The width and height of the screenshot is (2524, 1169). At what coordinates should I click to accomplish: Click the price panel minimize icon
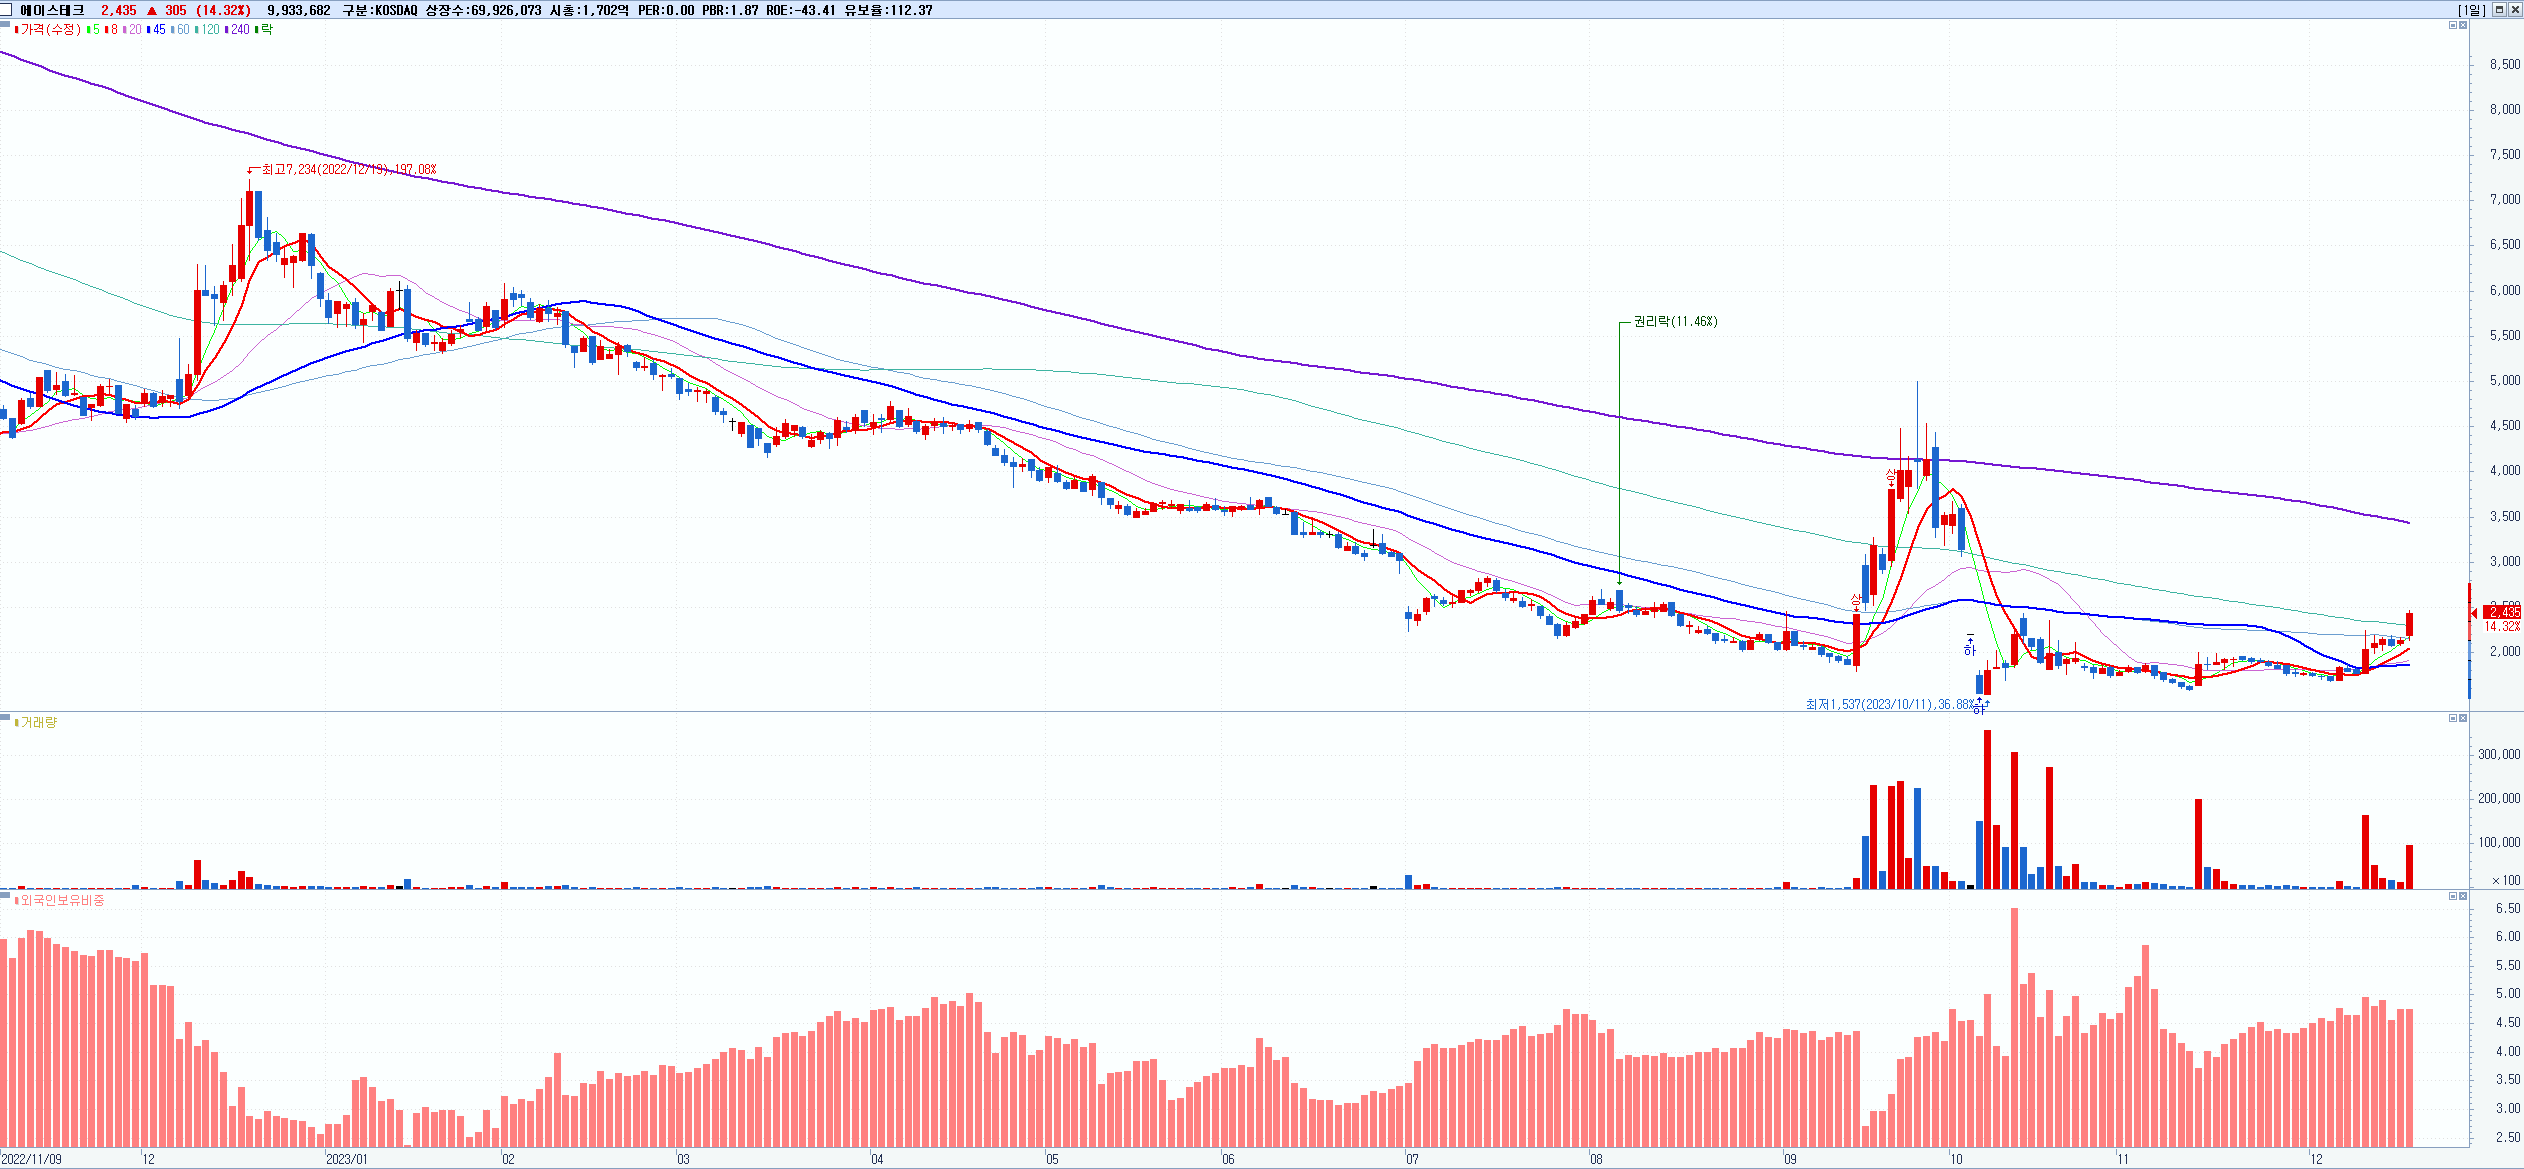[x=2452, y=25]
